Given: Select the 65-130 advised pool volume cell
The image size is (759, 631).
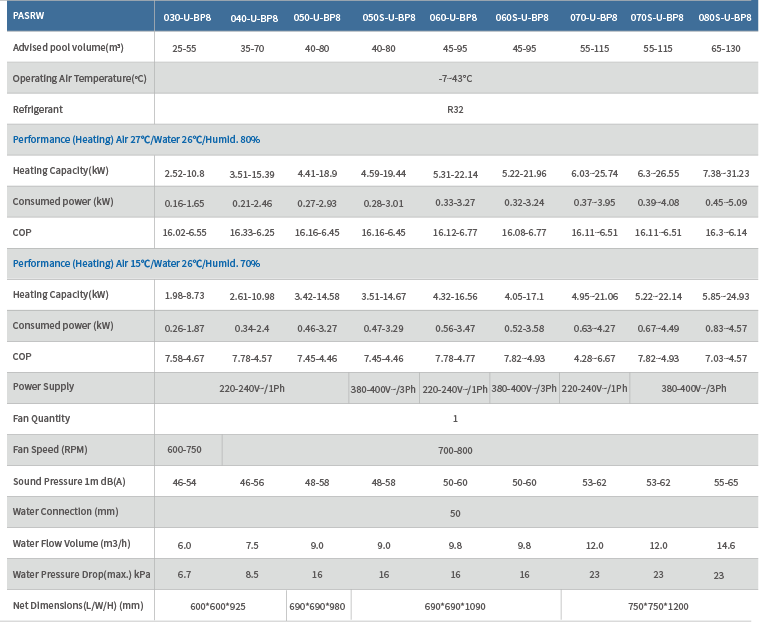Looking at the screenshot, I should point(725,48).
